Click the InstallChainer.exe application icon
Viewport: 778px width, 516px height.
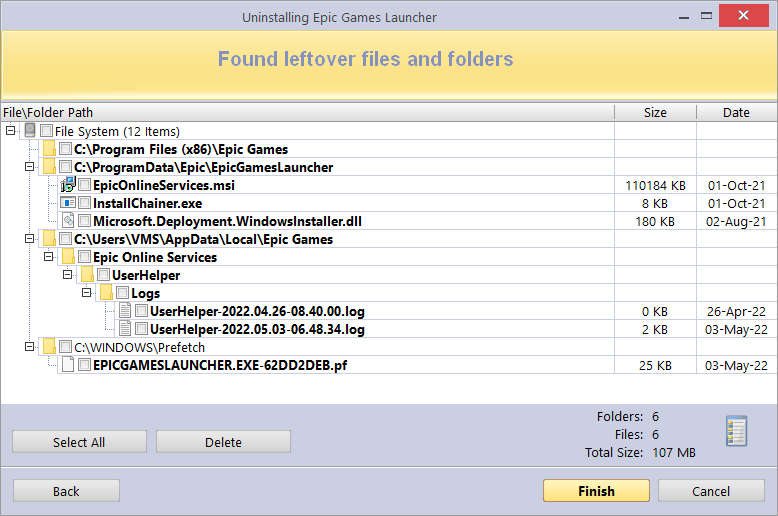pos(67,203)
